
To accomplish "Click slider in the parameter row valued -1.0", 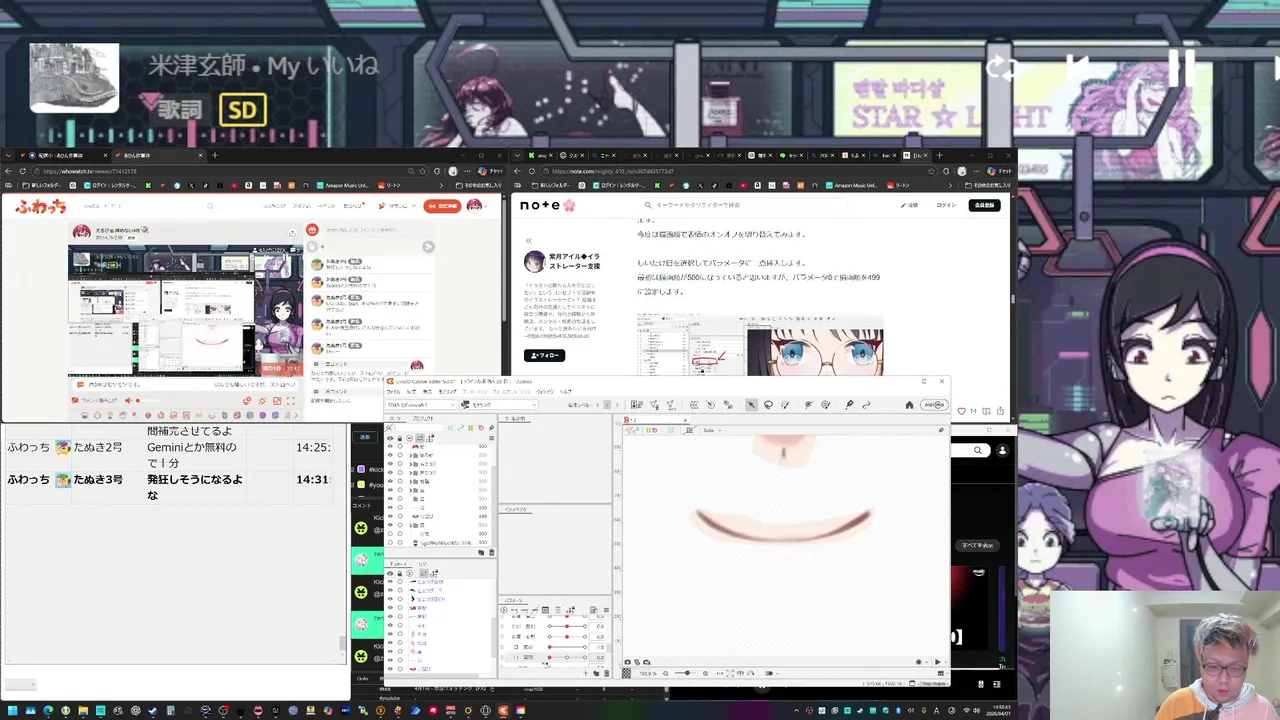I will click(567, 647).
